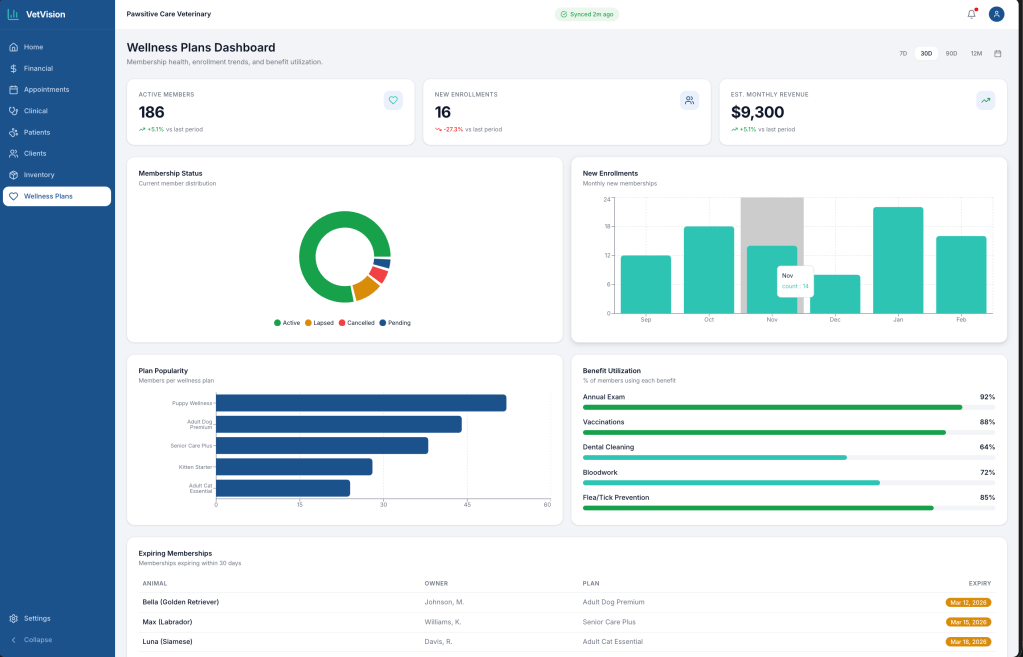Switch to the 90D time range
The height and width of the screenshot is (657, 1023).
tap(951, 54)
